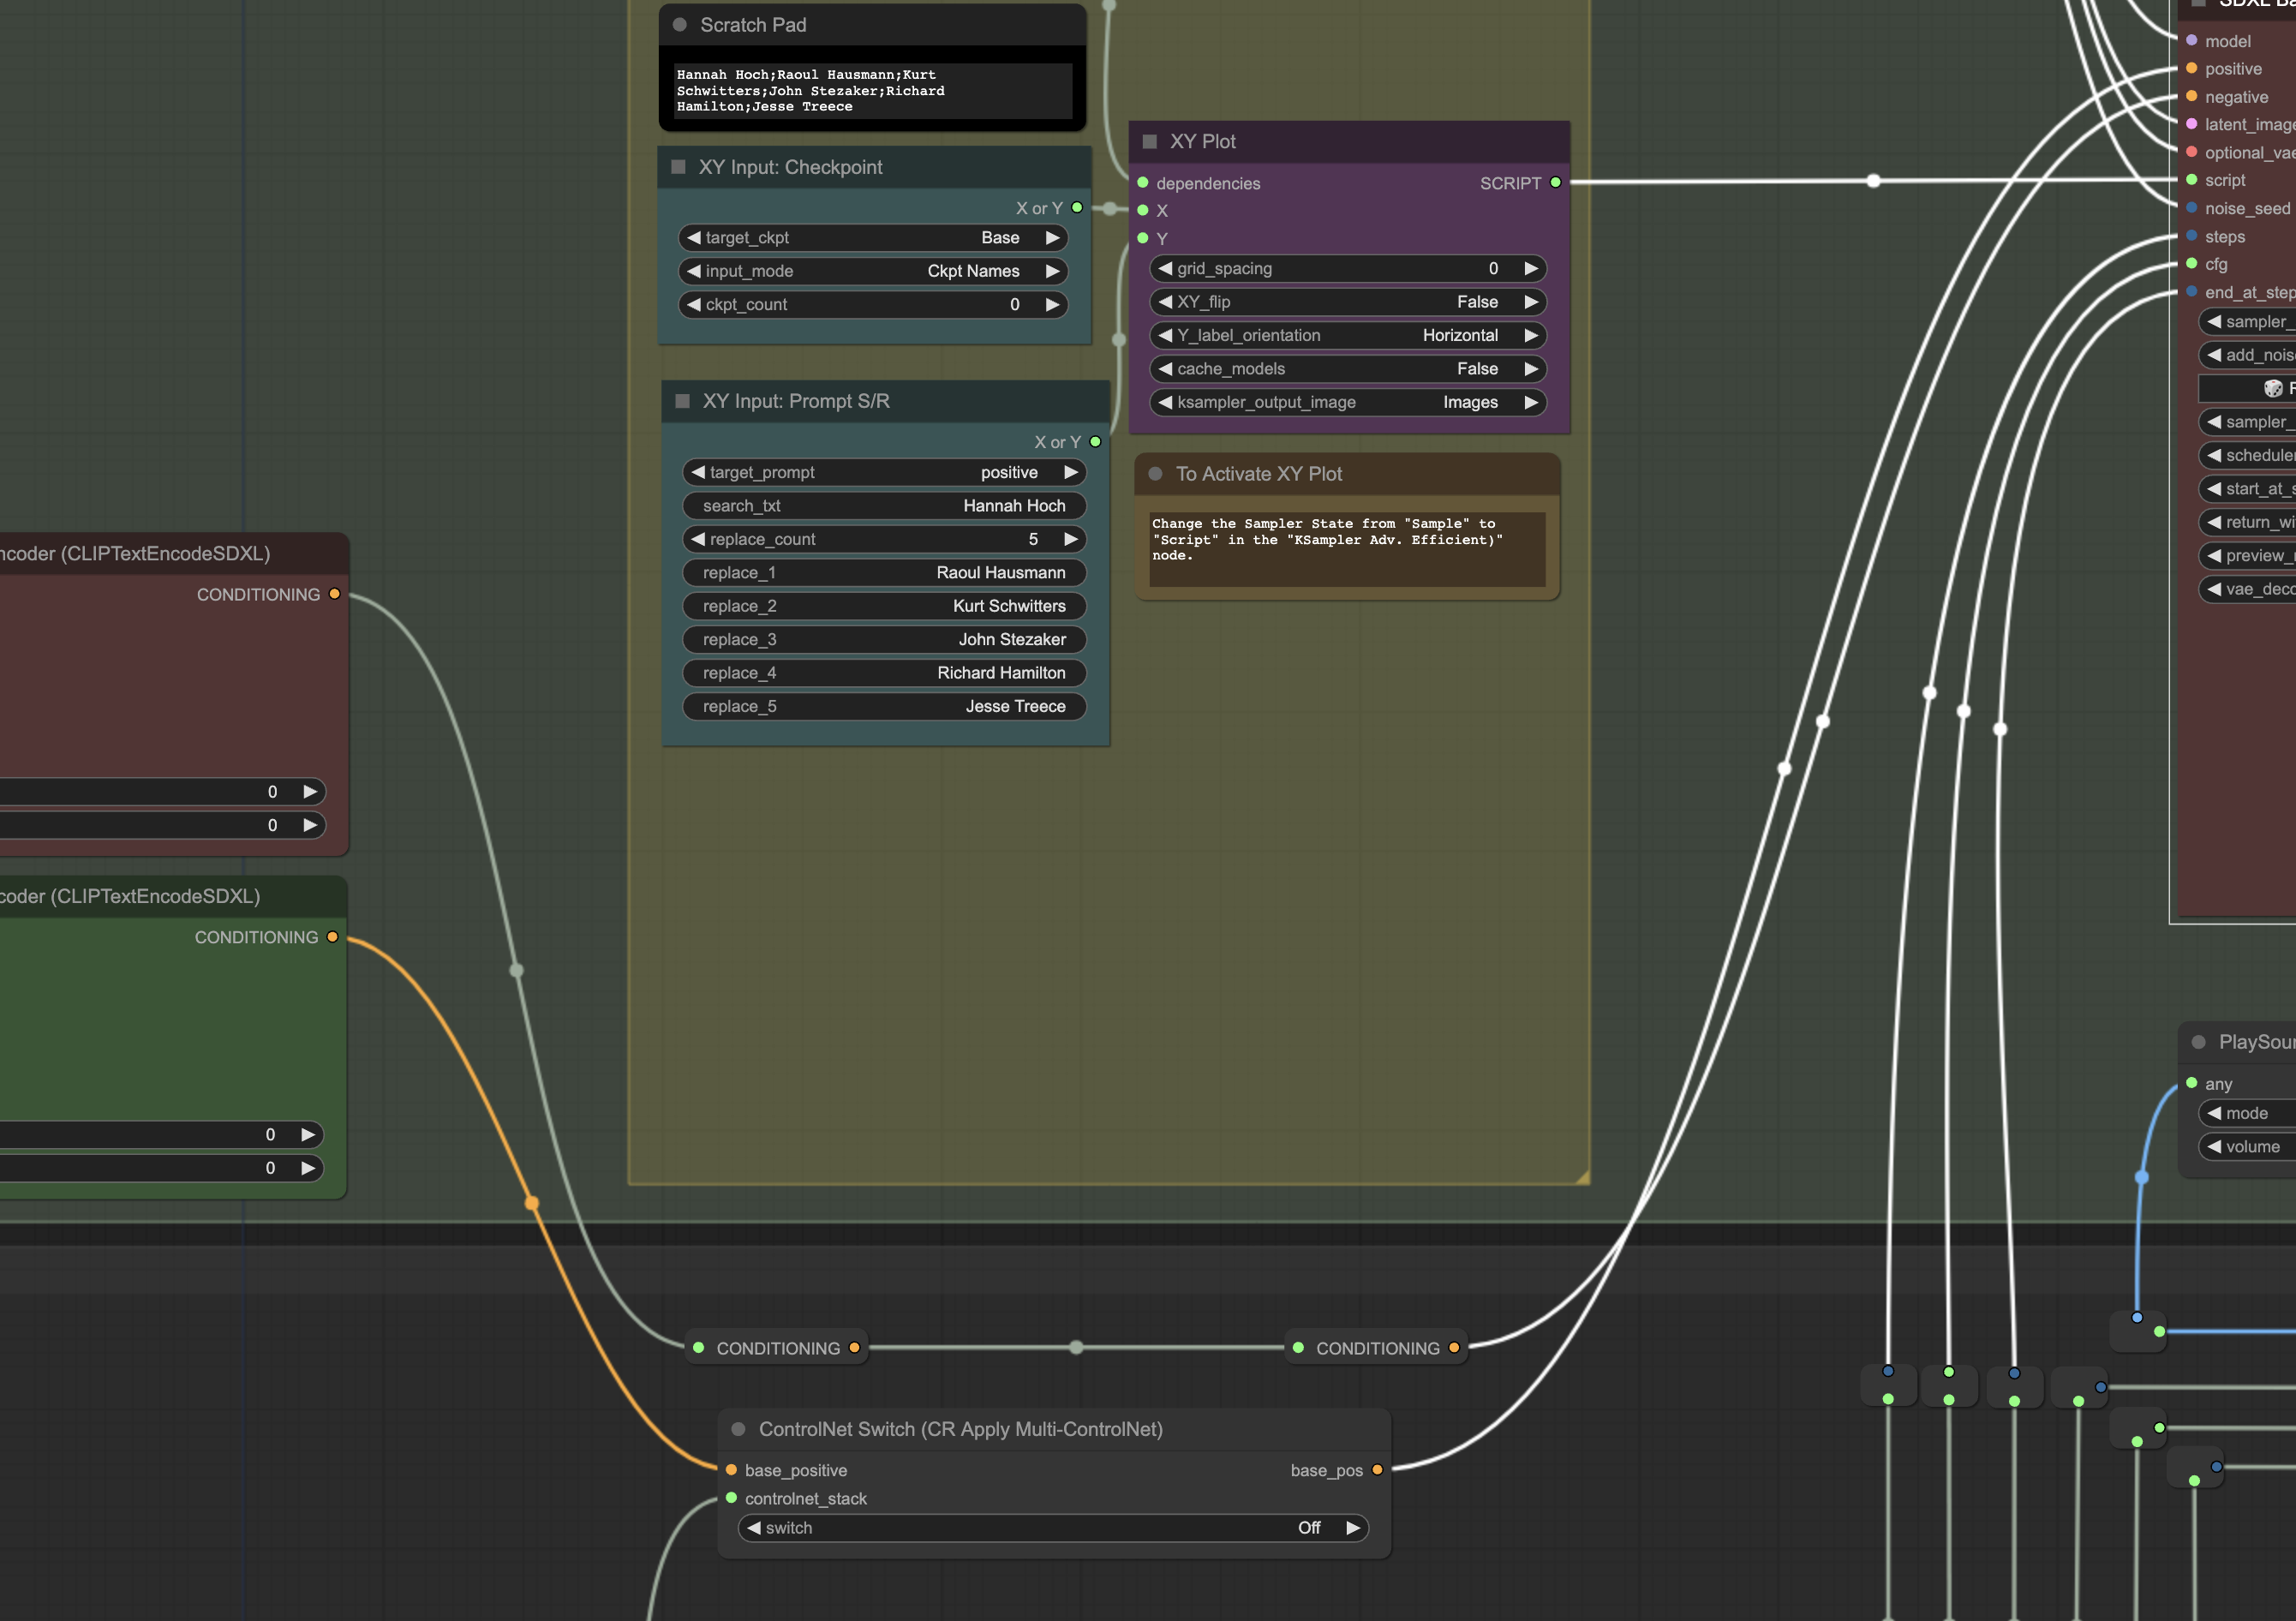Viewport: 2296px width, 1621px height.
Task: Click the XY Plot dependencies input connector
Action: point(1143,183)
